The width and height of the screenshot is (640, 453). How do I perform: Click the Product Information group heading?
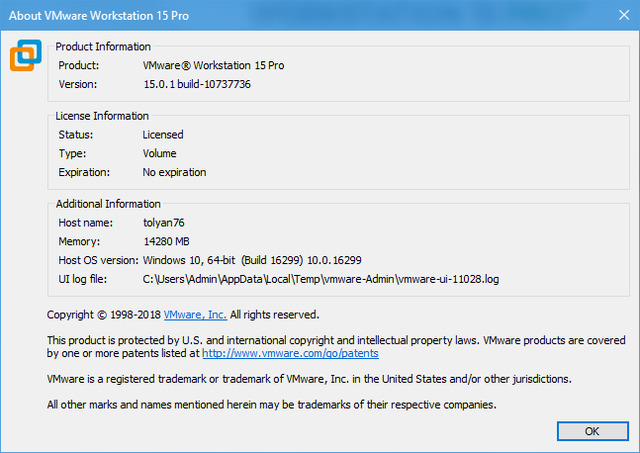103,47
